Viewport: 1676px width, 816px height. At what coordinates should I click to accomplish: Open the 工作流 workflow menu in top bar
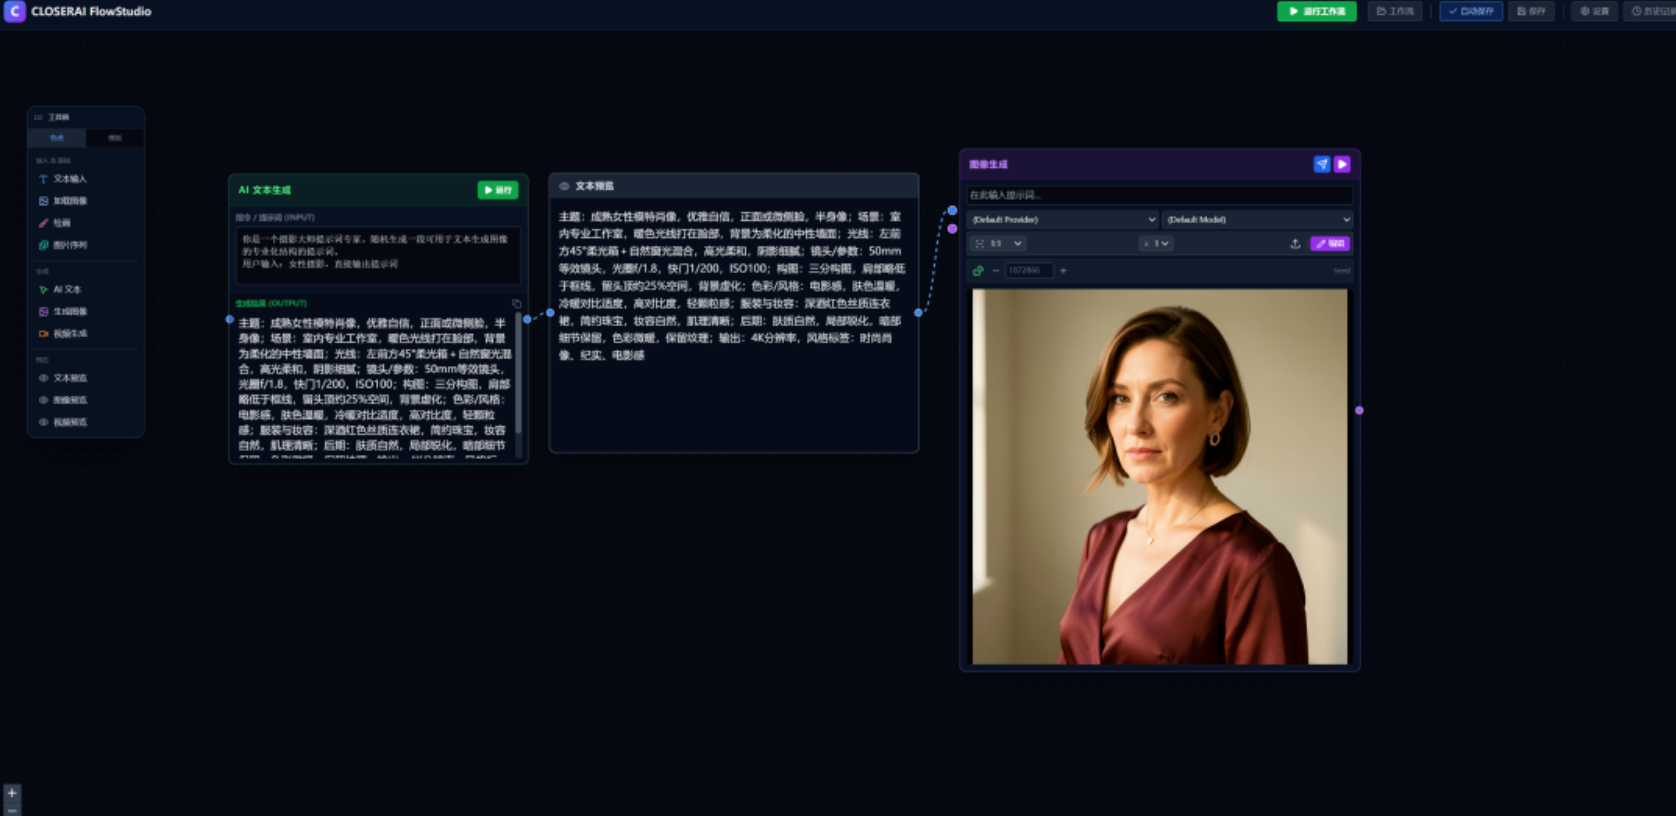point(1395,11)
